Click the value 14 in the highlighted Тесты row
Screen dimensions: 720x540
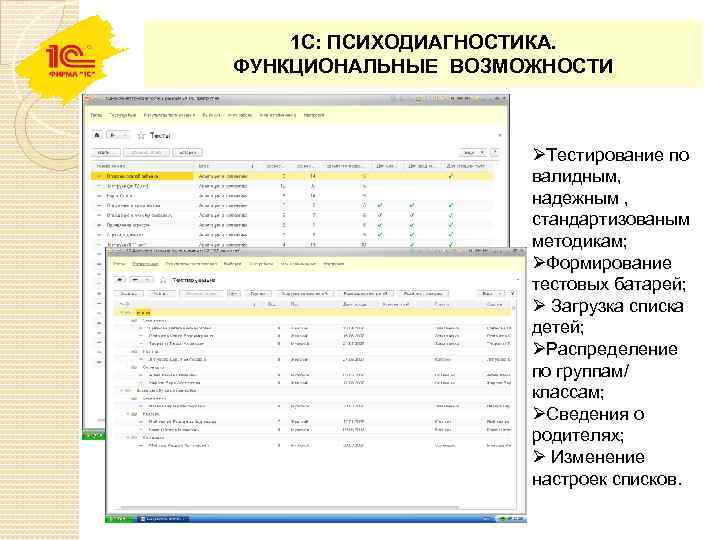312,176
